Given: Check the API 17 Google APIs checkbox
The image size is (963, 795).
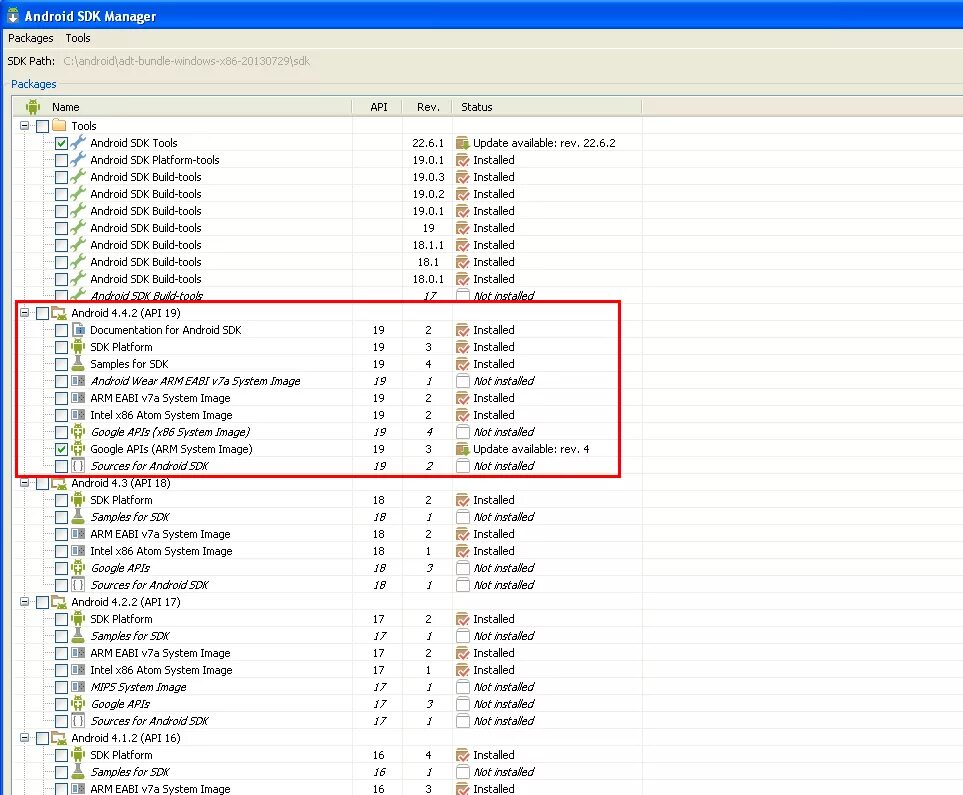Looking at the screenshot, I should tap(61, 704).
